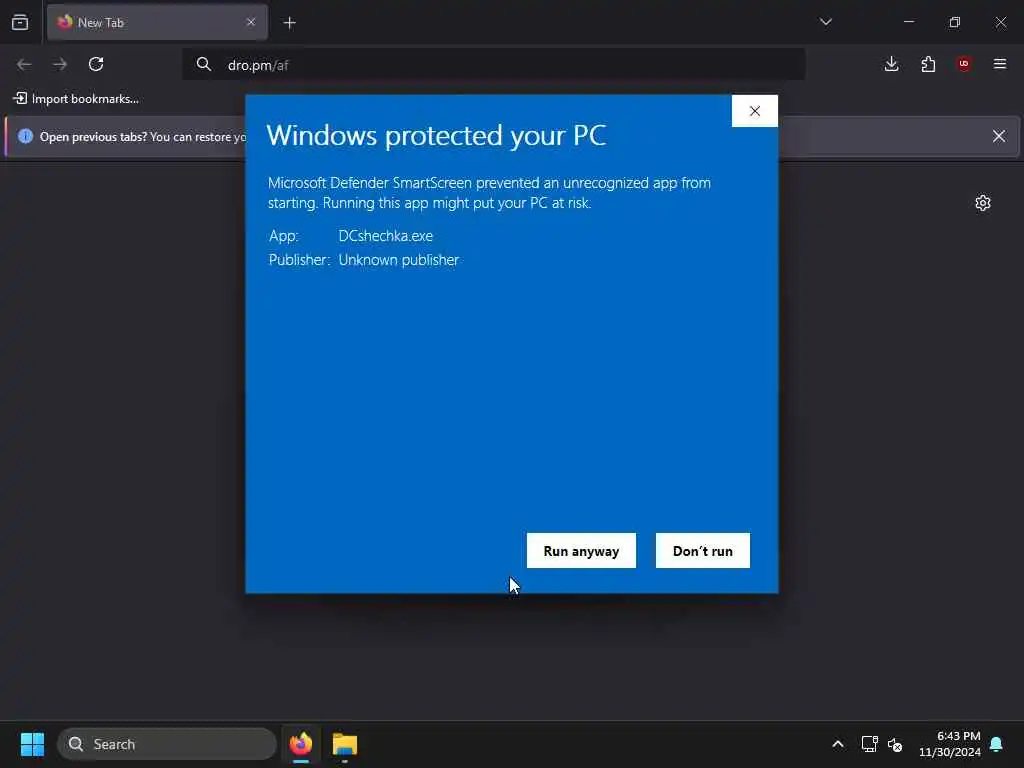Open Firefox View icon in tab strip
This screenshot has height=768, width=1024.
pyautogui.click(x=20, y=22)
